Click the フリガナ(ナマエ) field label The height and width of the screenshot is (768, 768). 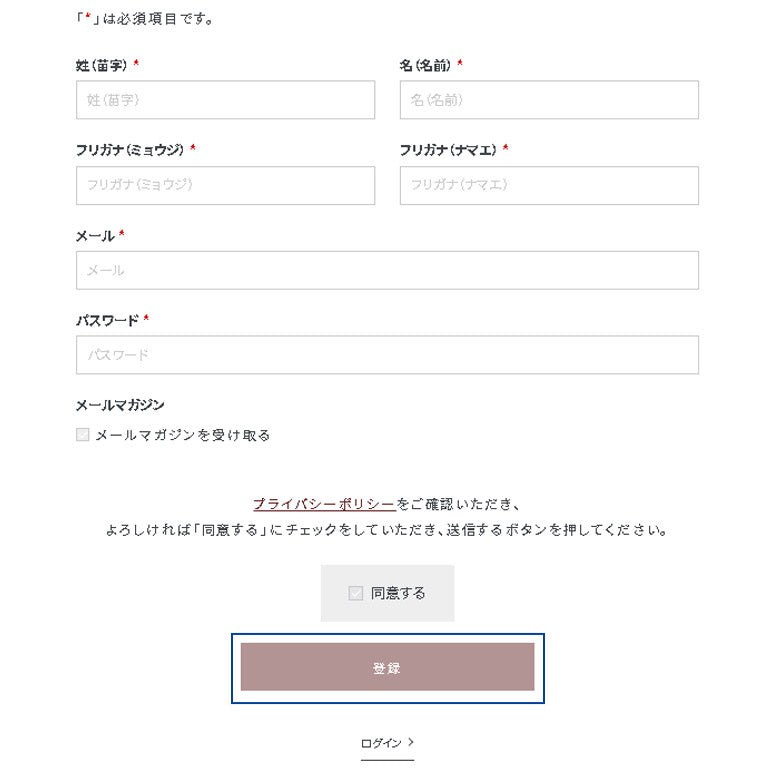(448, 150)
